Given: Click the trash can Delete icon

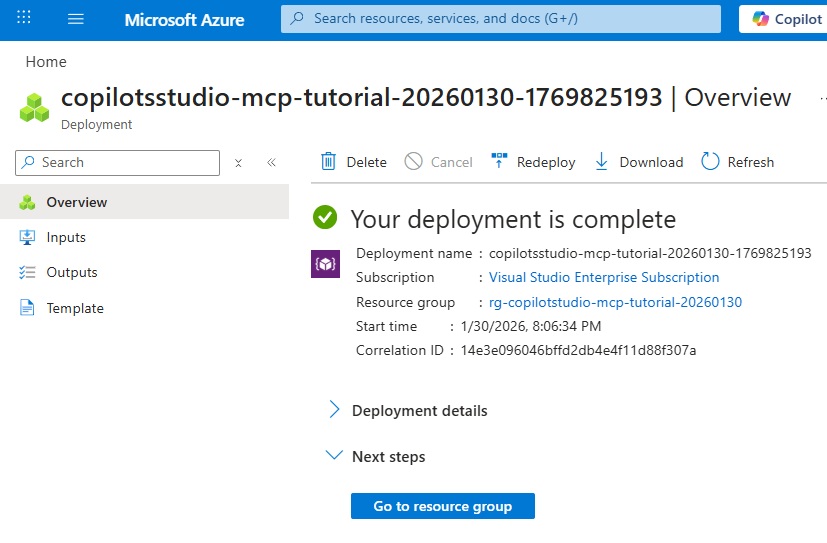Looking at the screenshot, I should tap(328, 161).
